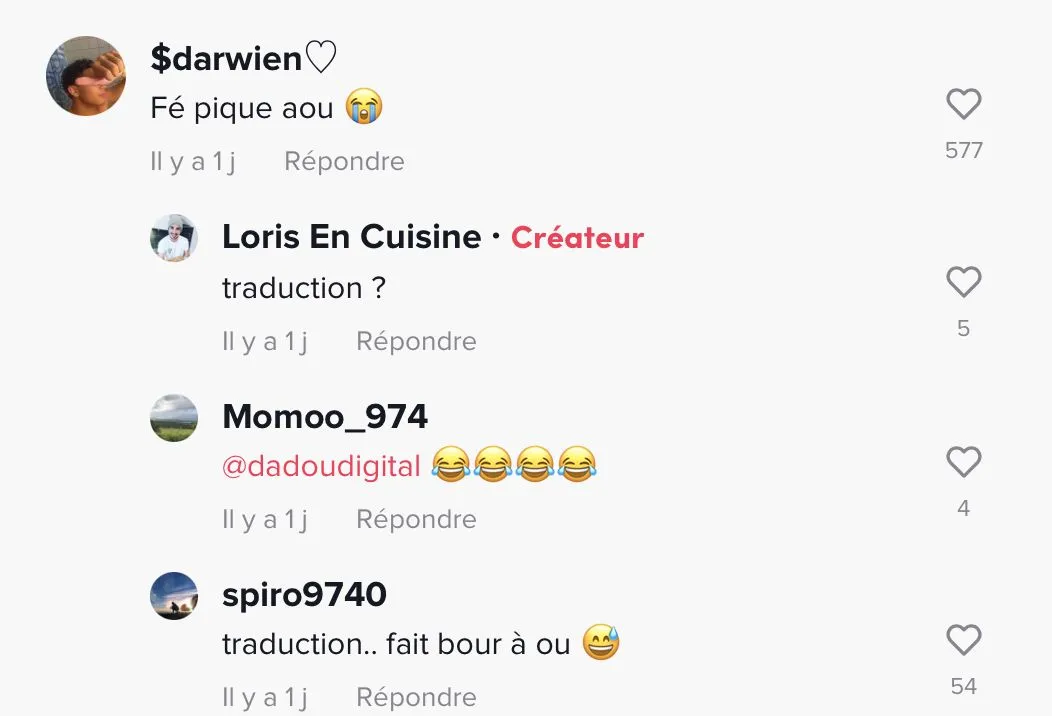Go to spiro9740's profile by username
This screenshot has height=716, width=1052.
[305, 595]
